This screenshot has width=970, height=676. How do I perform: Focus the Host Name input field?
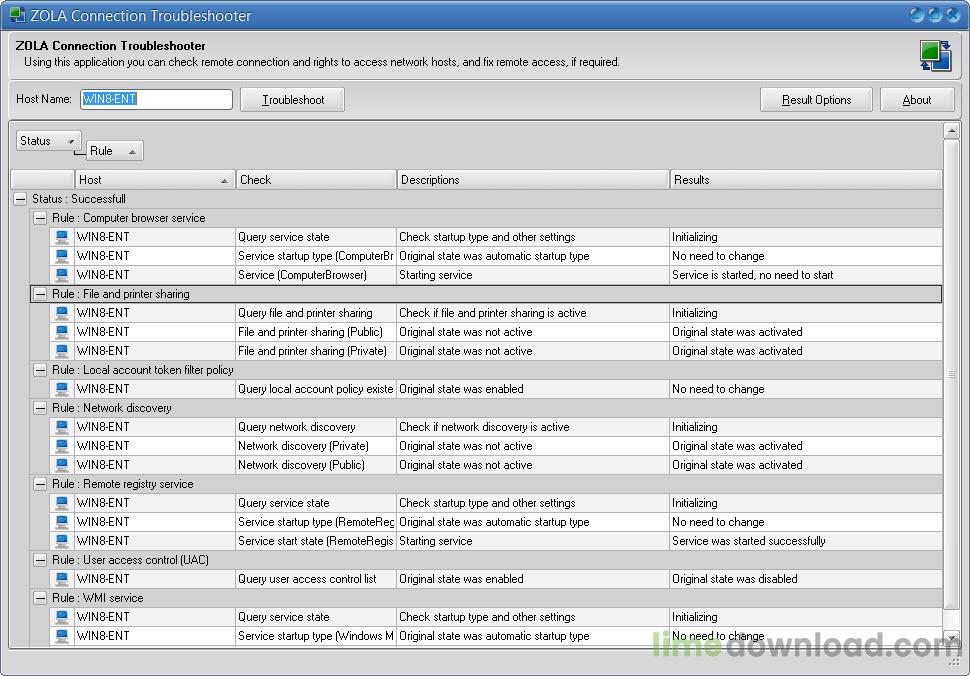pos(157,99)
